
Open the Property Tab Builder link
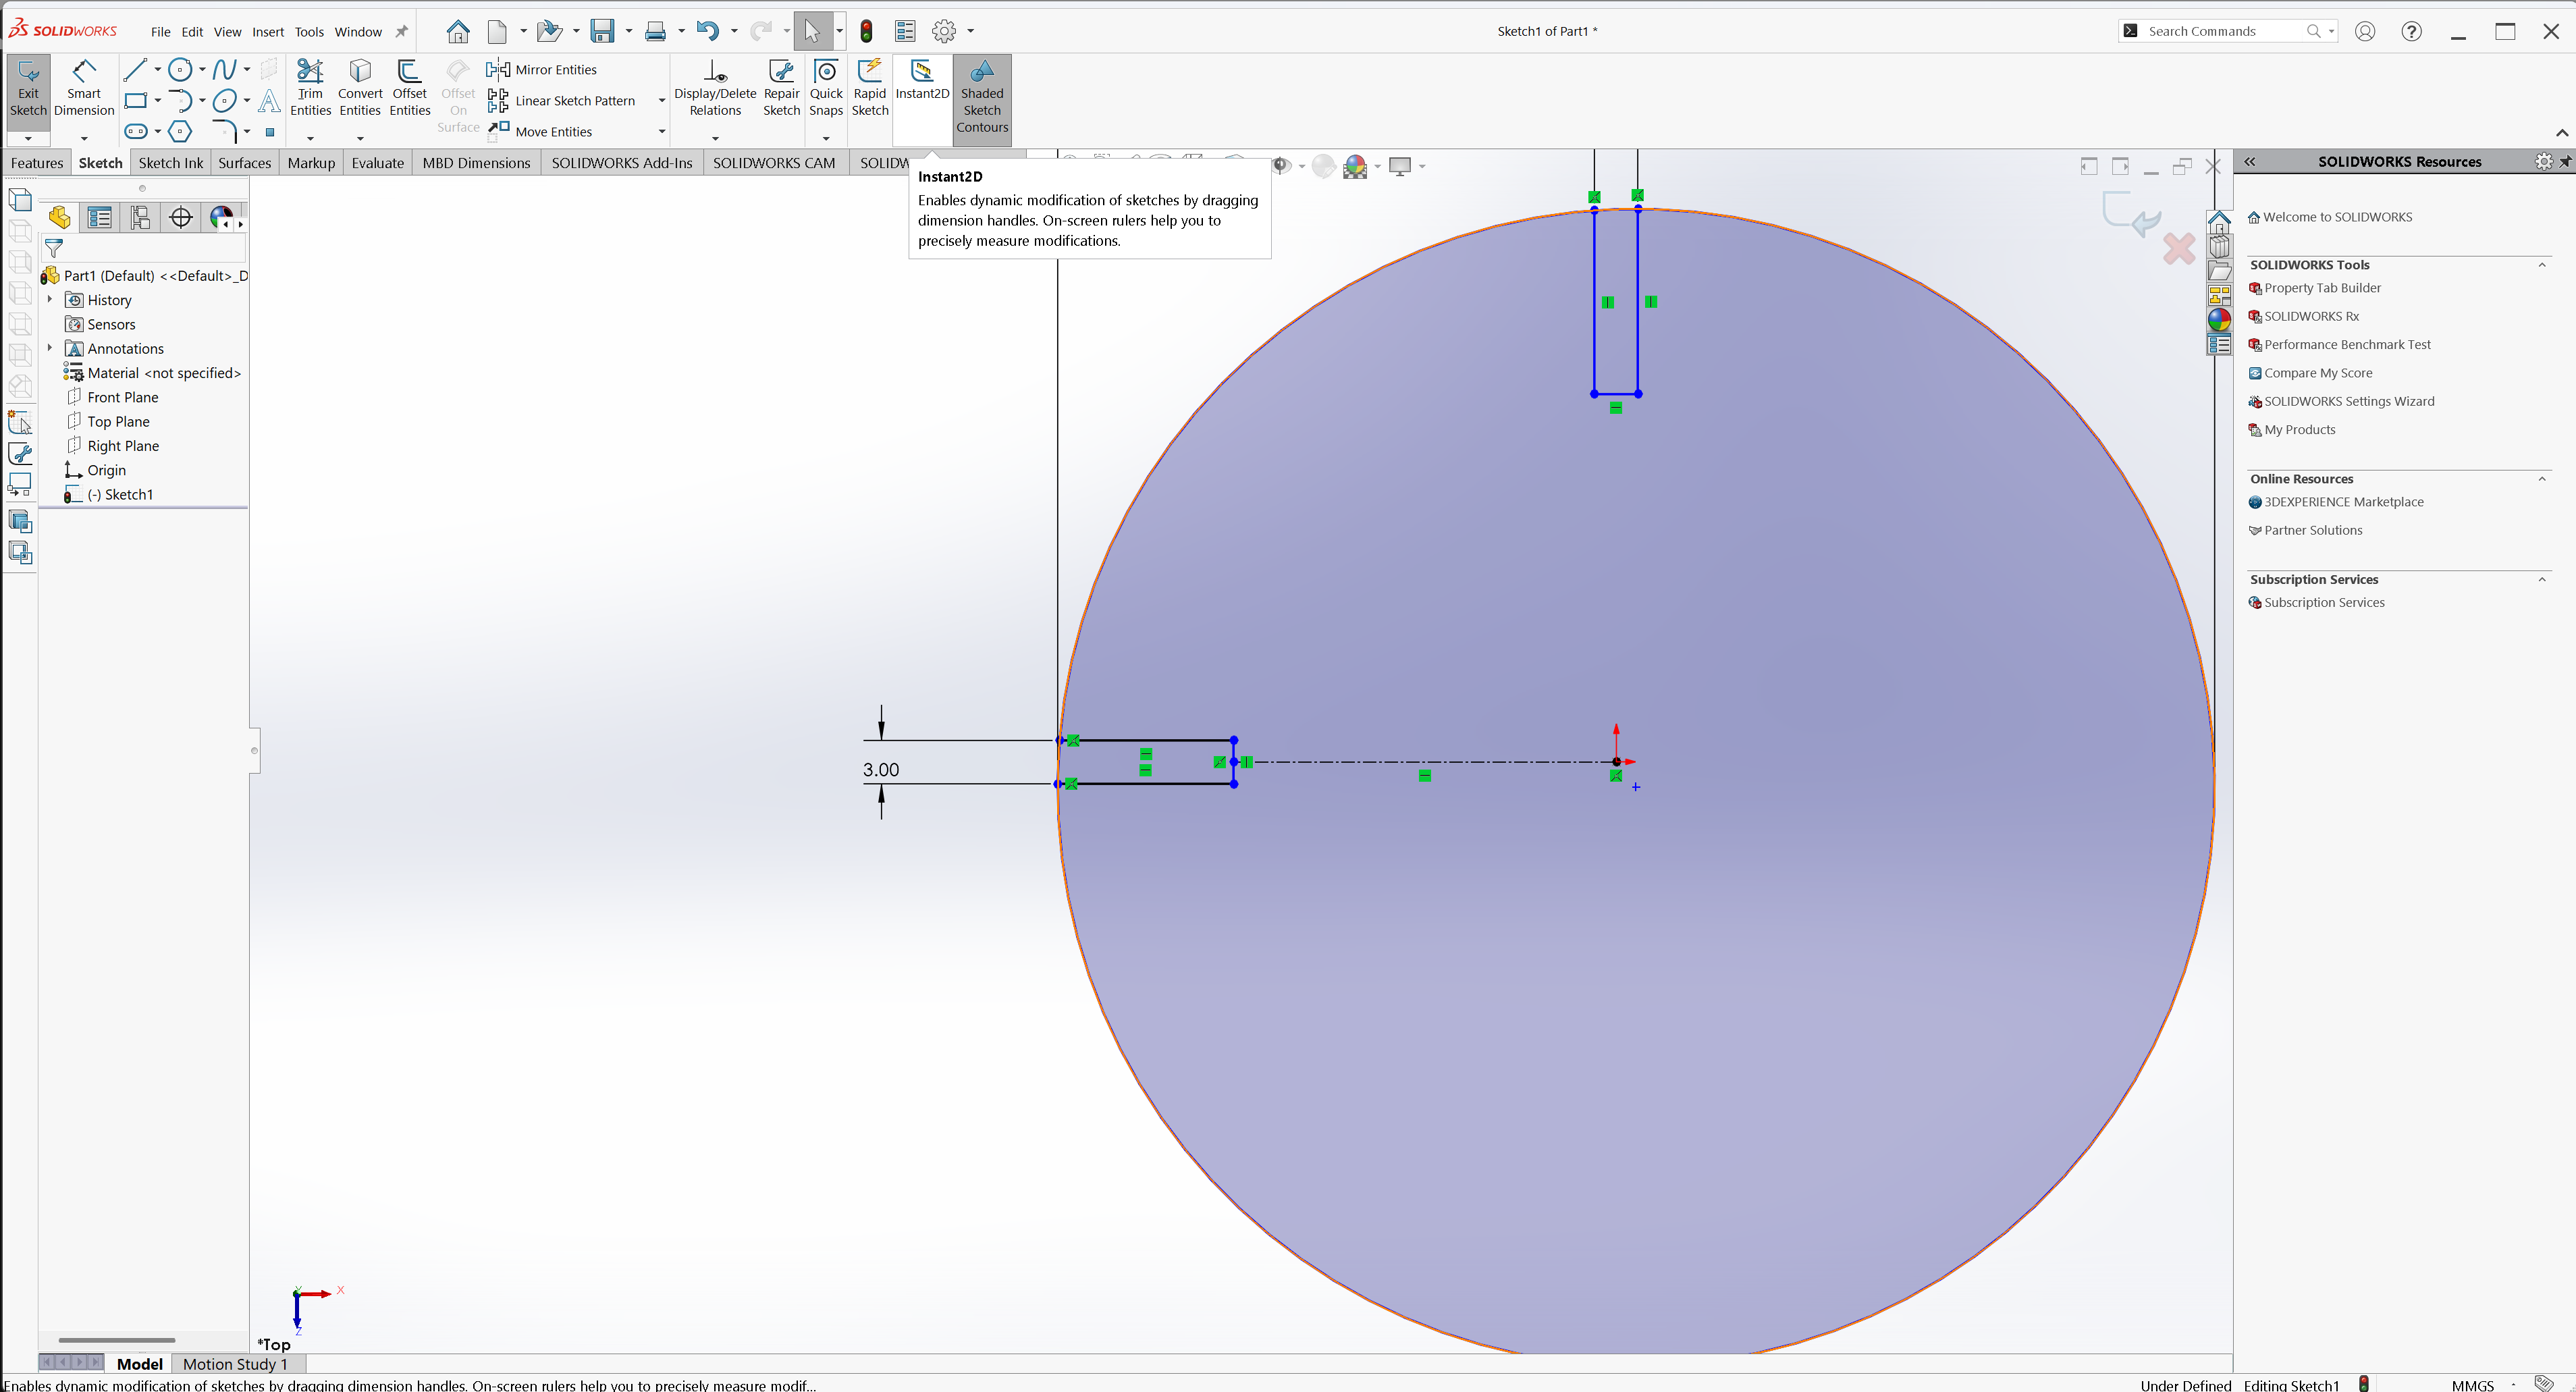[x=2322, y=287]
